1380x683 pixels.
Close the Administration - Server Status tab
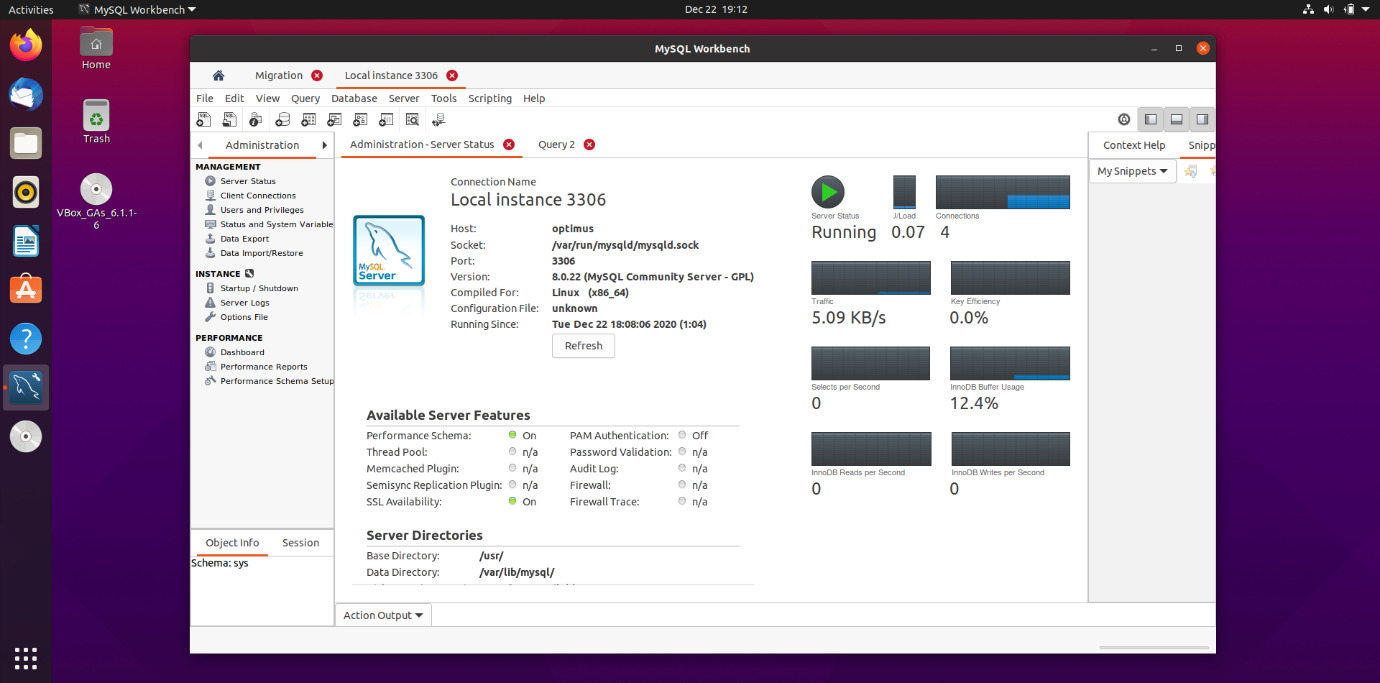click(x=508, y=144)
